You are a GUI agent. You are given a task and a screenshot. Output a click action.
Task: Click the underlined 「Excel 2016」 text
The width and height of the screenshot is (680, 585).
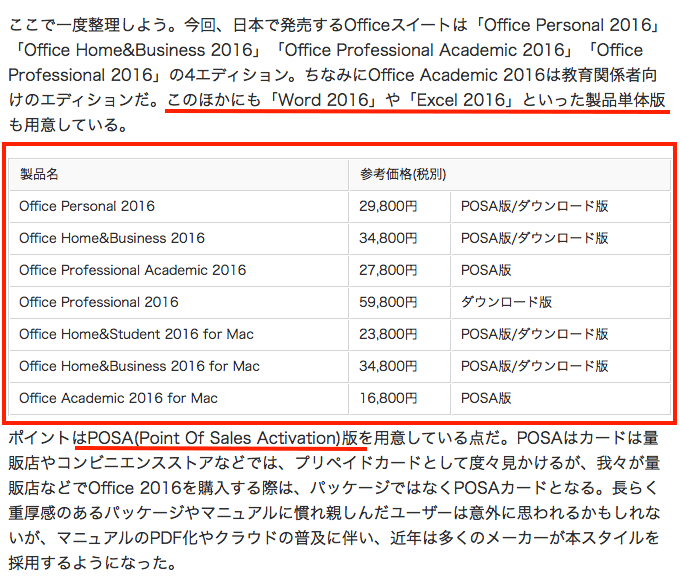click(x=461, y=100)
